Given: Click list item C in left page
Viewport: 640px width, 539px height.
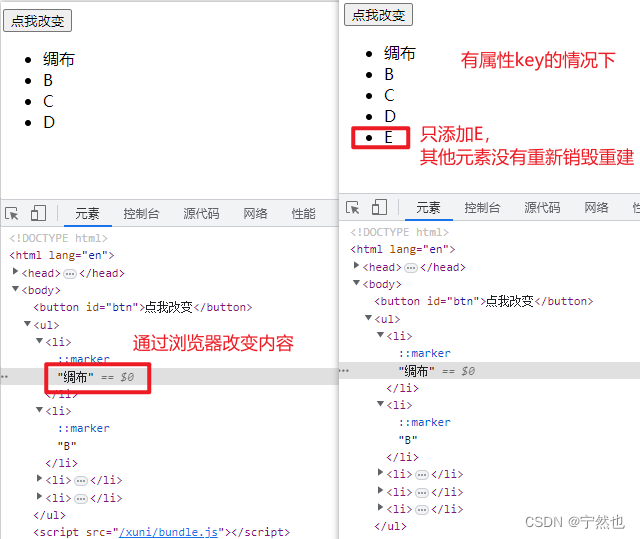Looking at the screenshot, I should (x=48, y=101).
